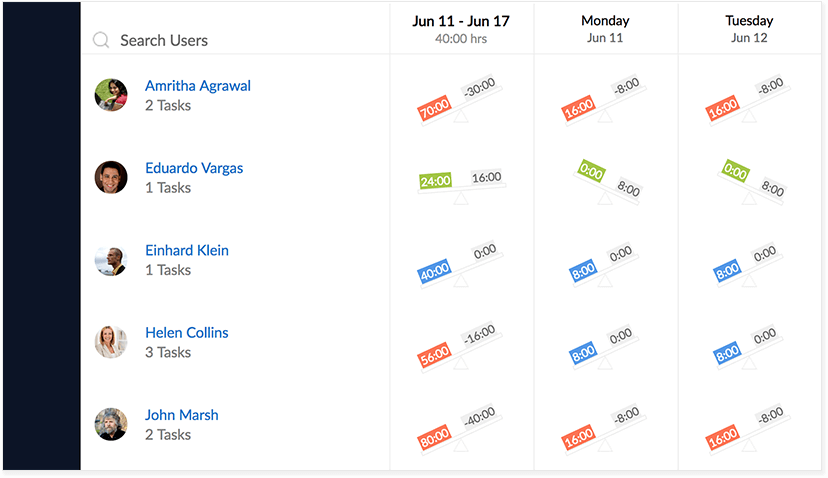This screenshot has height=478, width=828.
Task: Click Amritha Agrawal's Monday 16:00 scale icon
Action: tap(605, 99)
